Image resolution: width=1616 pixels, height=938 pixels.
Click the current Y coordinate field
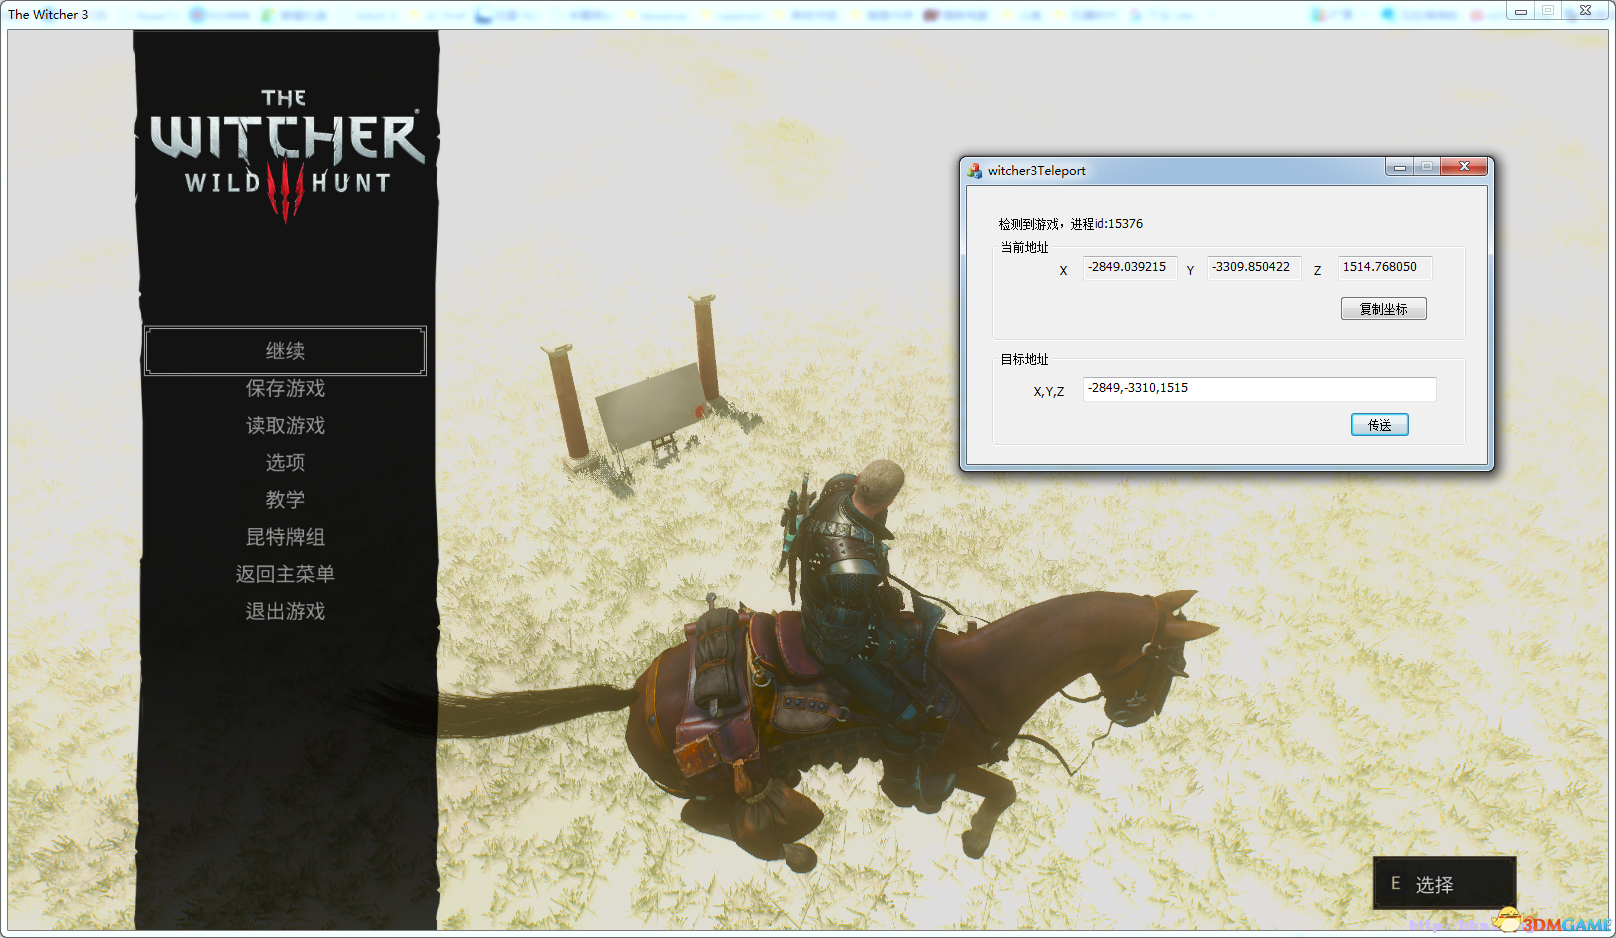tap(1253, 268)
